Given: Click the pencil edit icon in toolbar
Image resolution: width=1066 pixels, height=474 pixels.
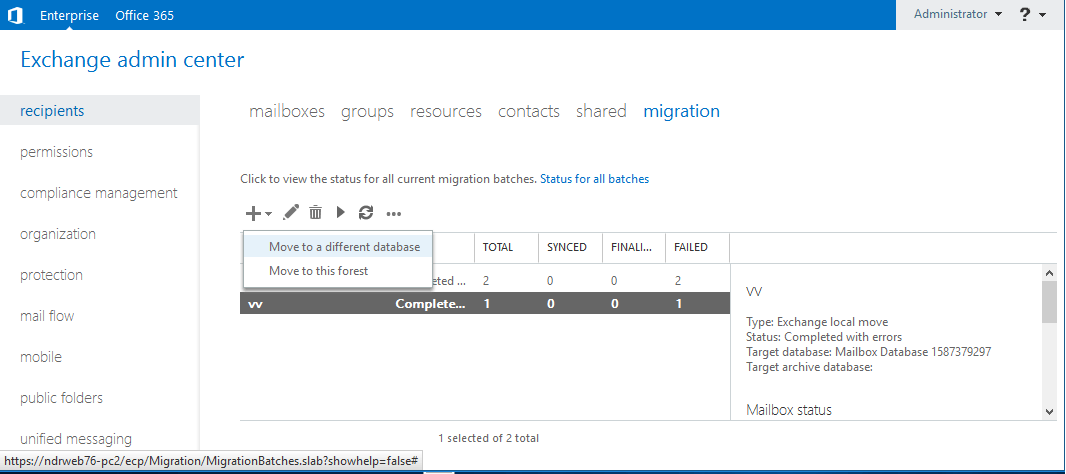Looking at the screenshot, I should (x=291, y=212).
